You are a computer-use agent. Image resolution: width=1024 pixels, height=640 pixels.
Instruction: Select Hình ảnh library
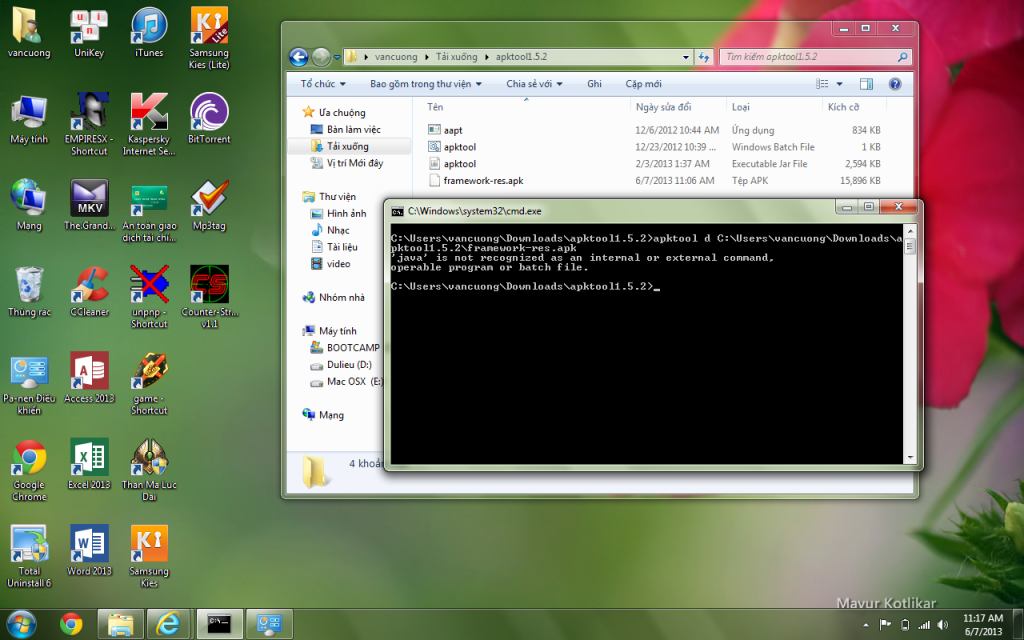[346, 214]
